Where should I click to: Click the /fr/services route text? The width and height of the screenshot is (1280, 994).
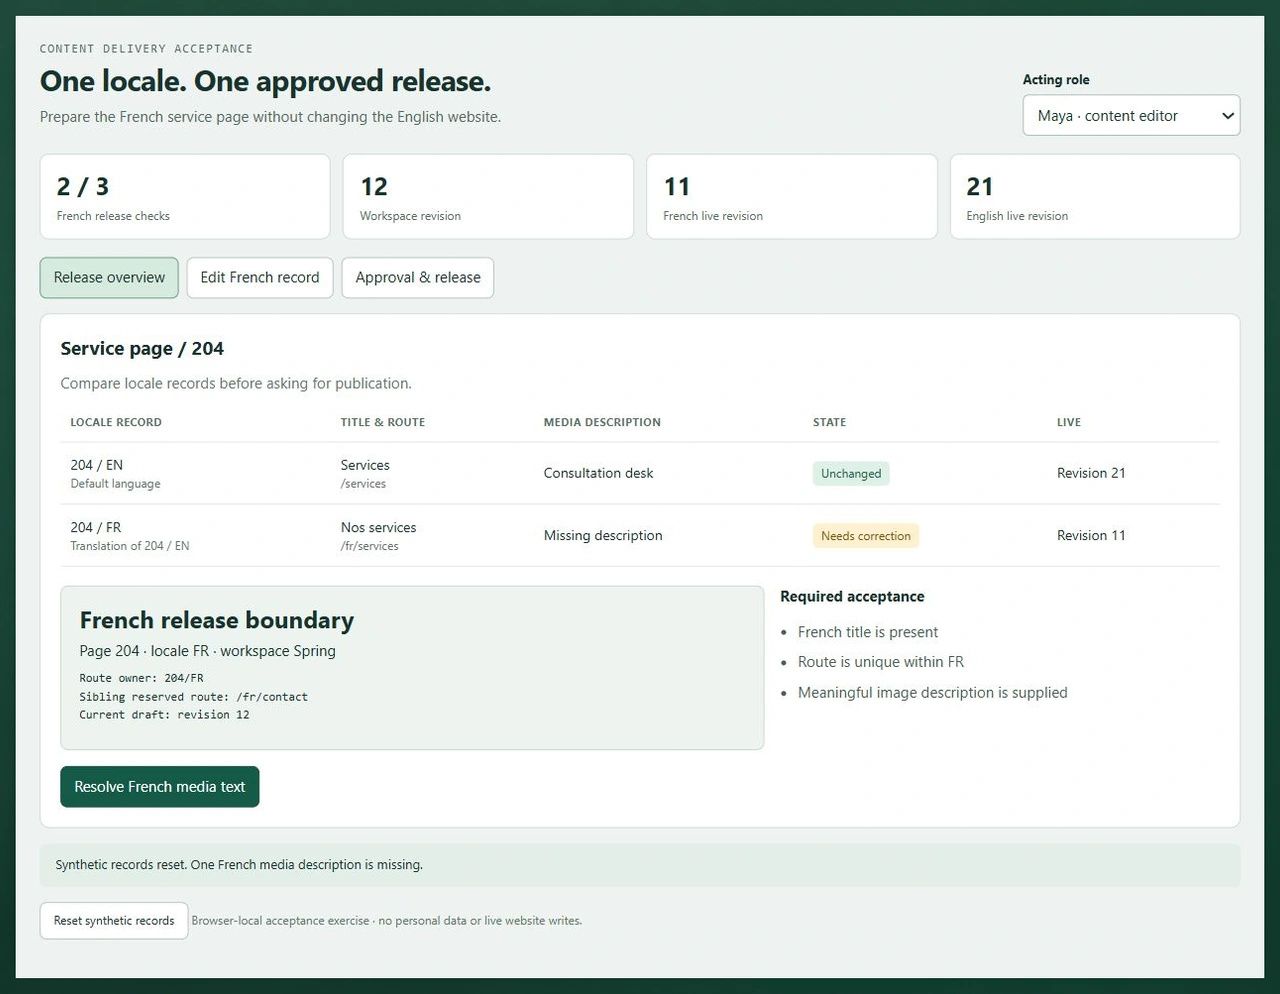click(370, 546)
